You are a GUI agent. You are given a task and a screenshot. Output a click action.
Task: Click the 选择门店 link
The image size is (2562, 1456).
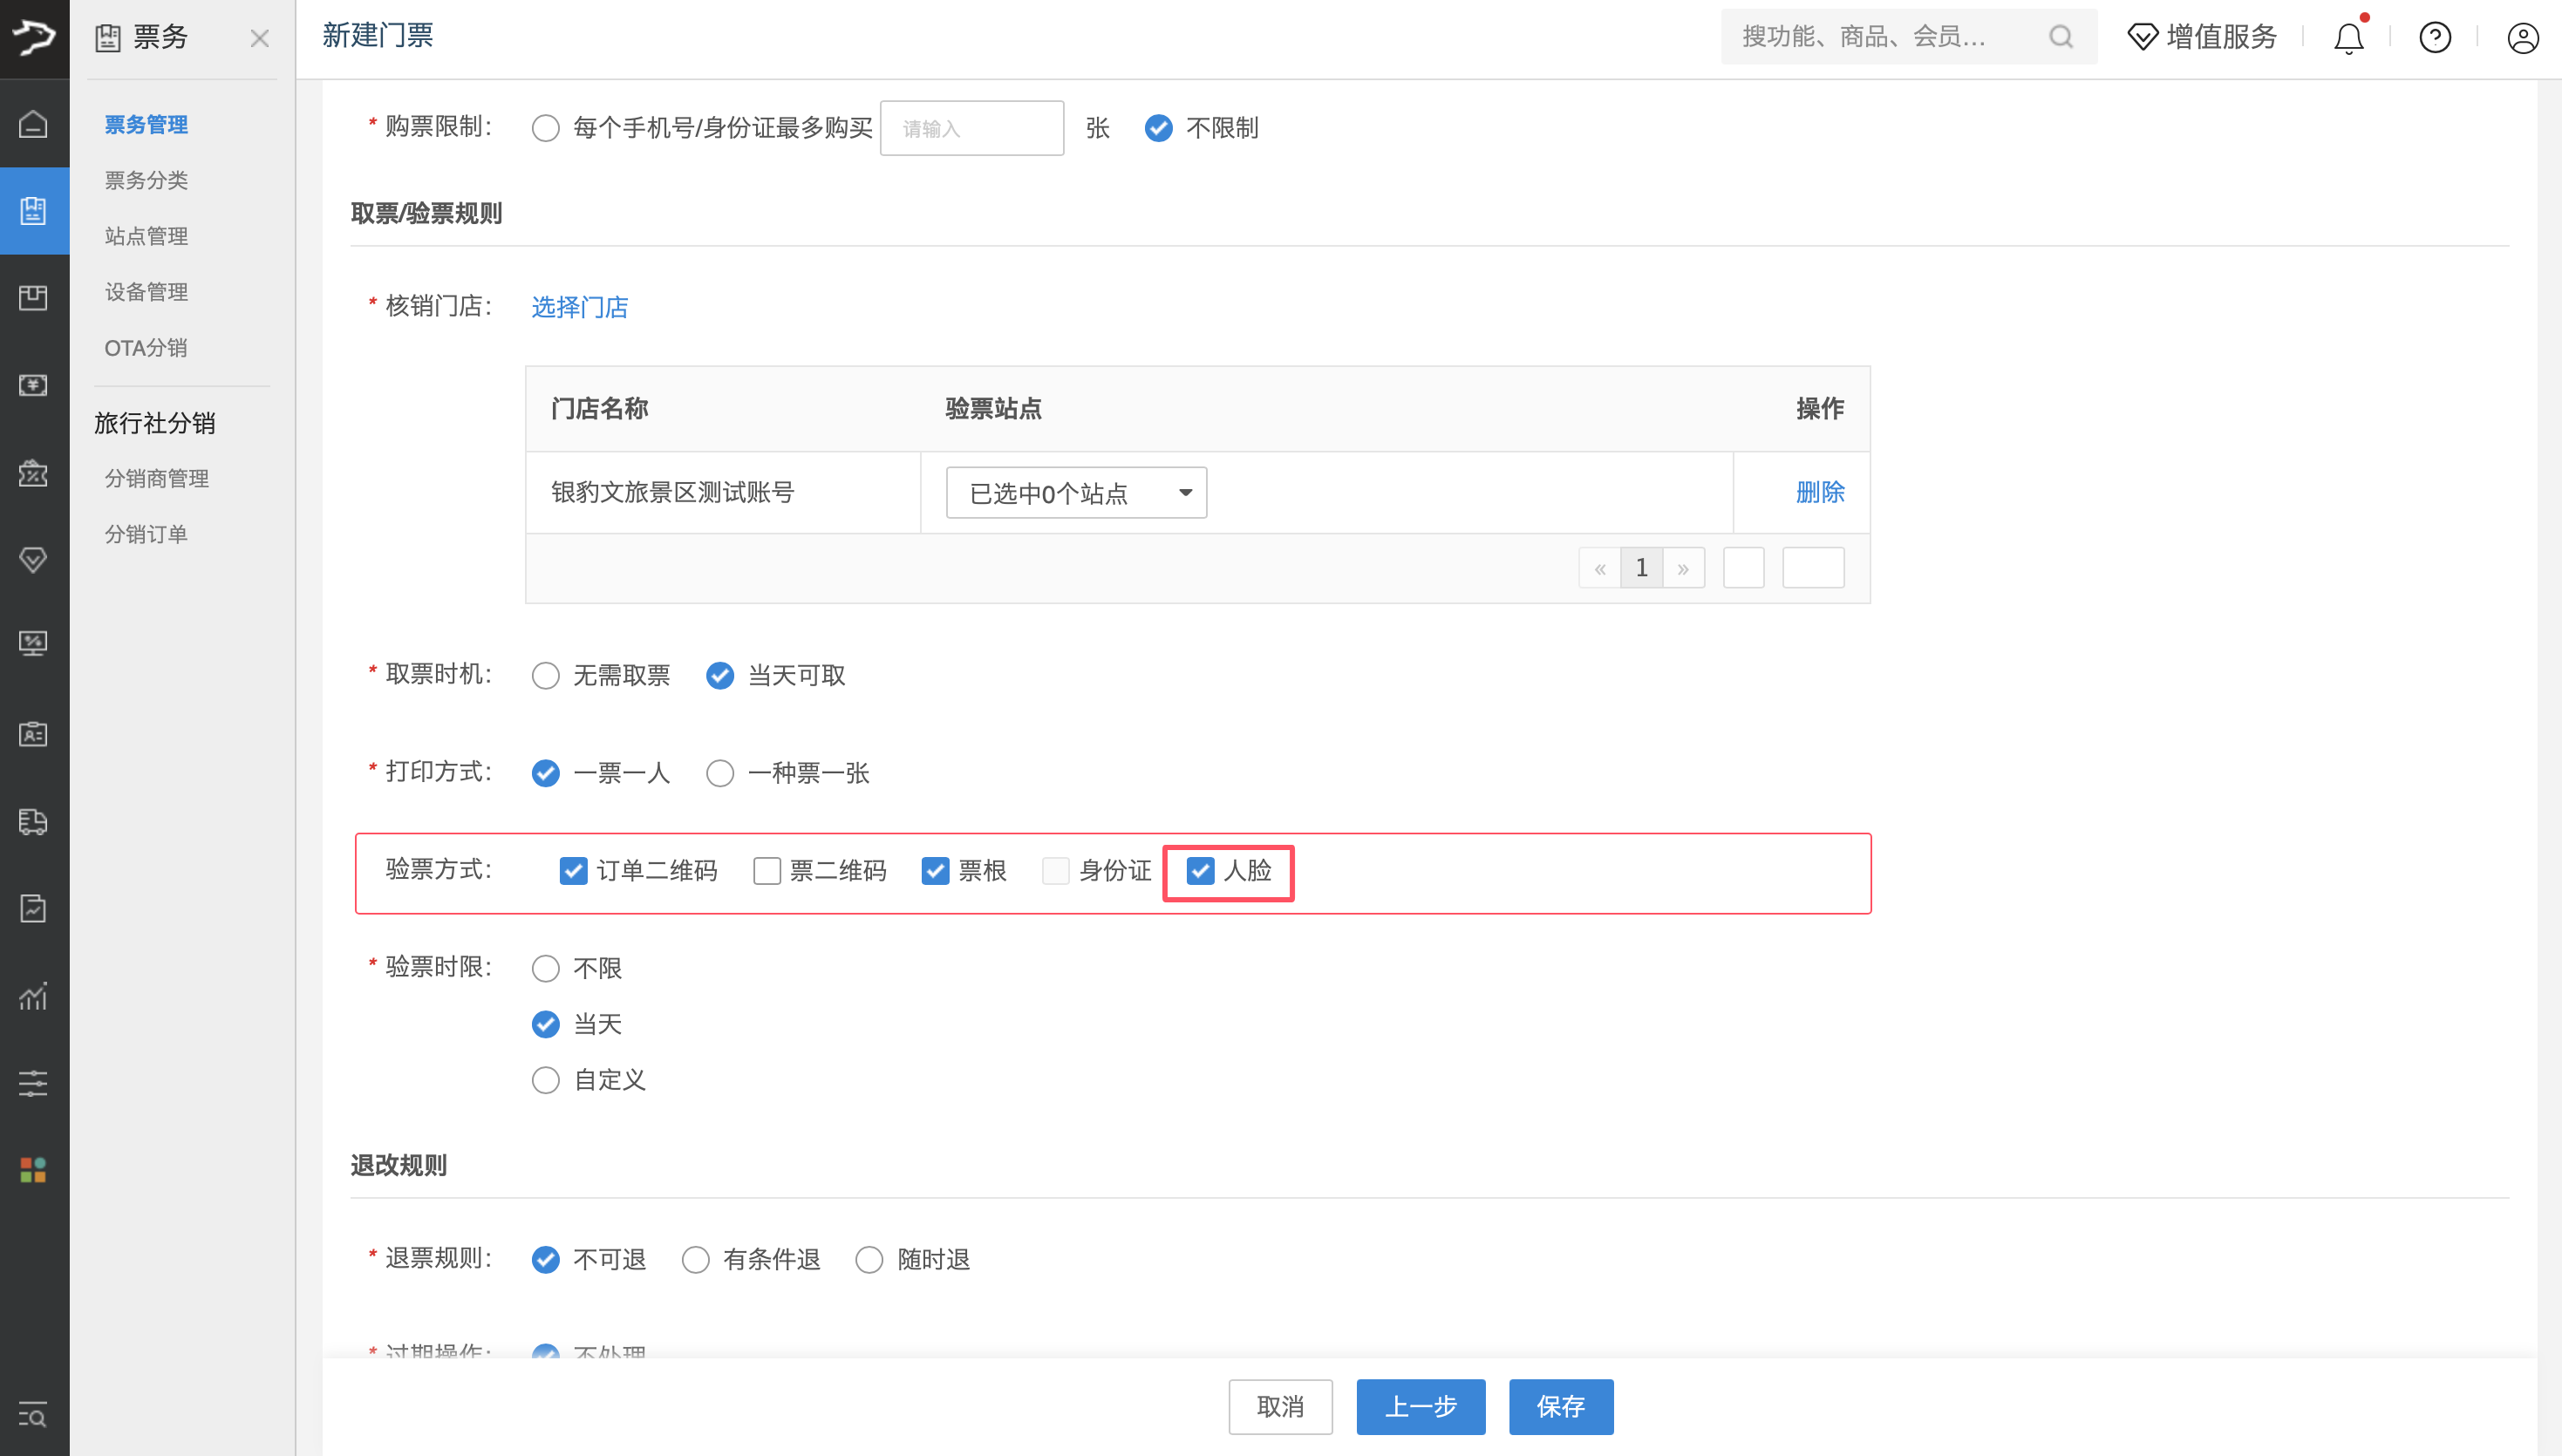click(x=579, y=307)
